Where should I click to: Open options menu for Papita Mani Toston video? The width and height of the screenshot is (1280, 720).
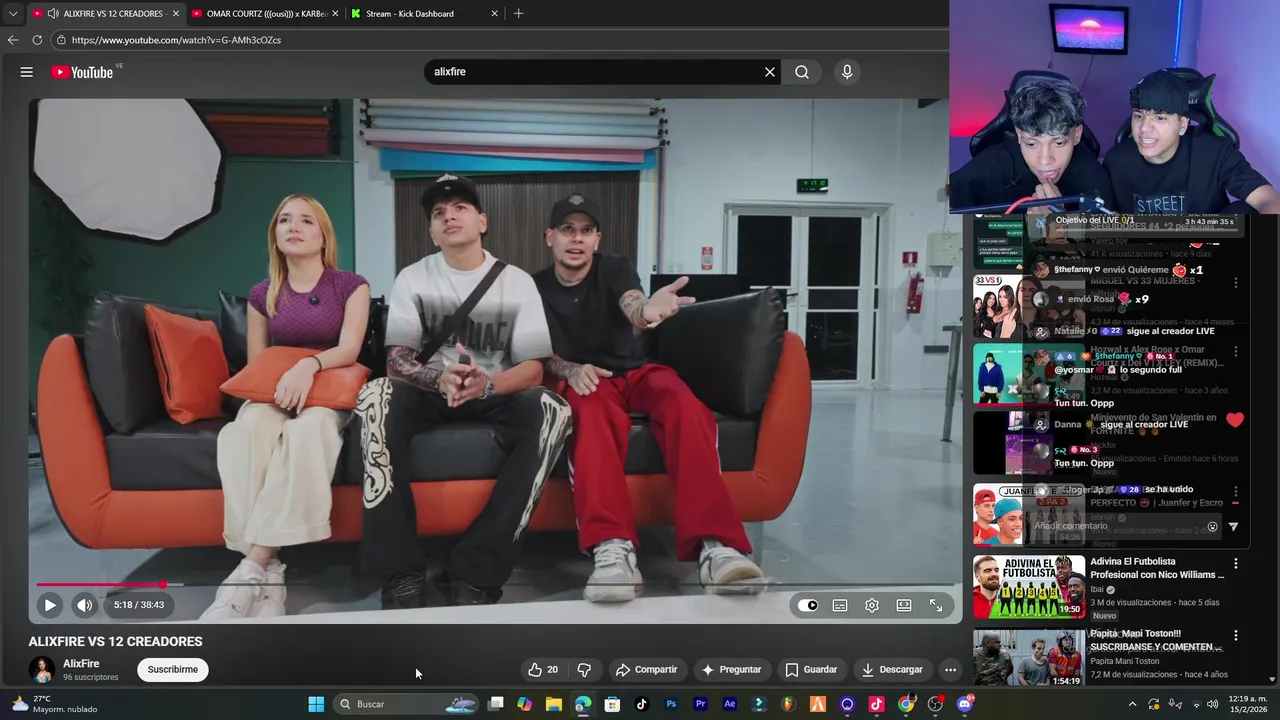click(x=1236, y=636)
